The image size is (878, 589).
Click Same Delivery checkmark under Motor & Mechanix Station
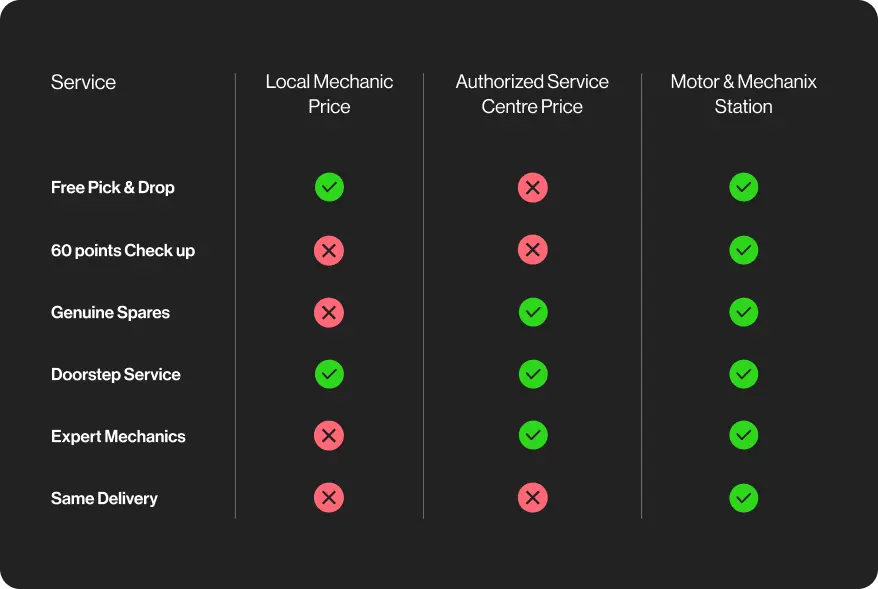(743, 498)
